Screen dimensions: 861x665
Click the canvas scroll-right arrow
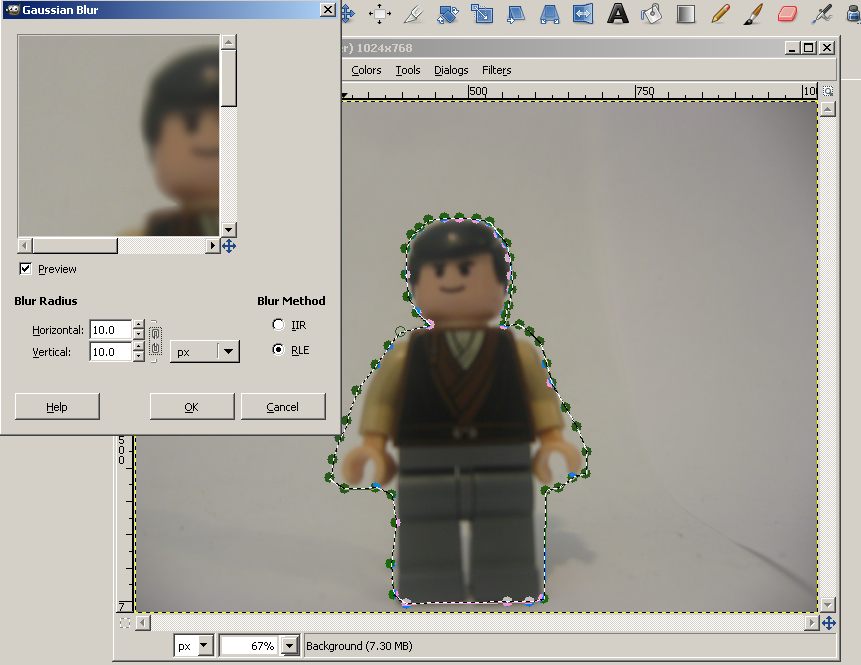click(812, 623)
